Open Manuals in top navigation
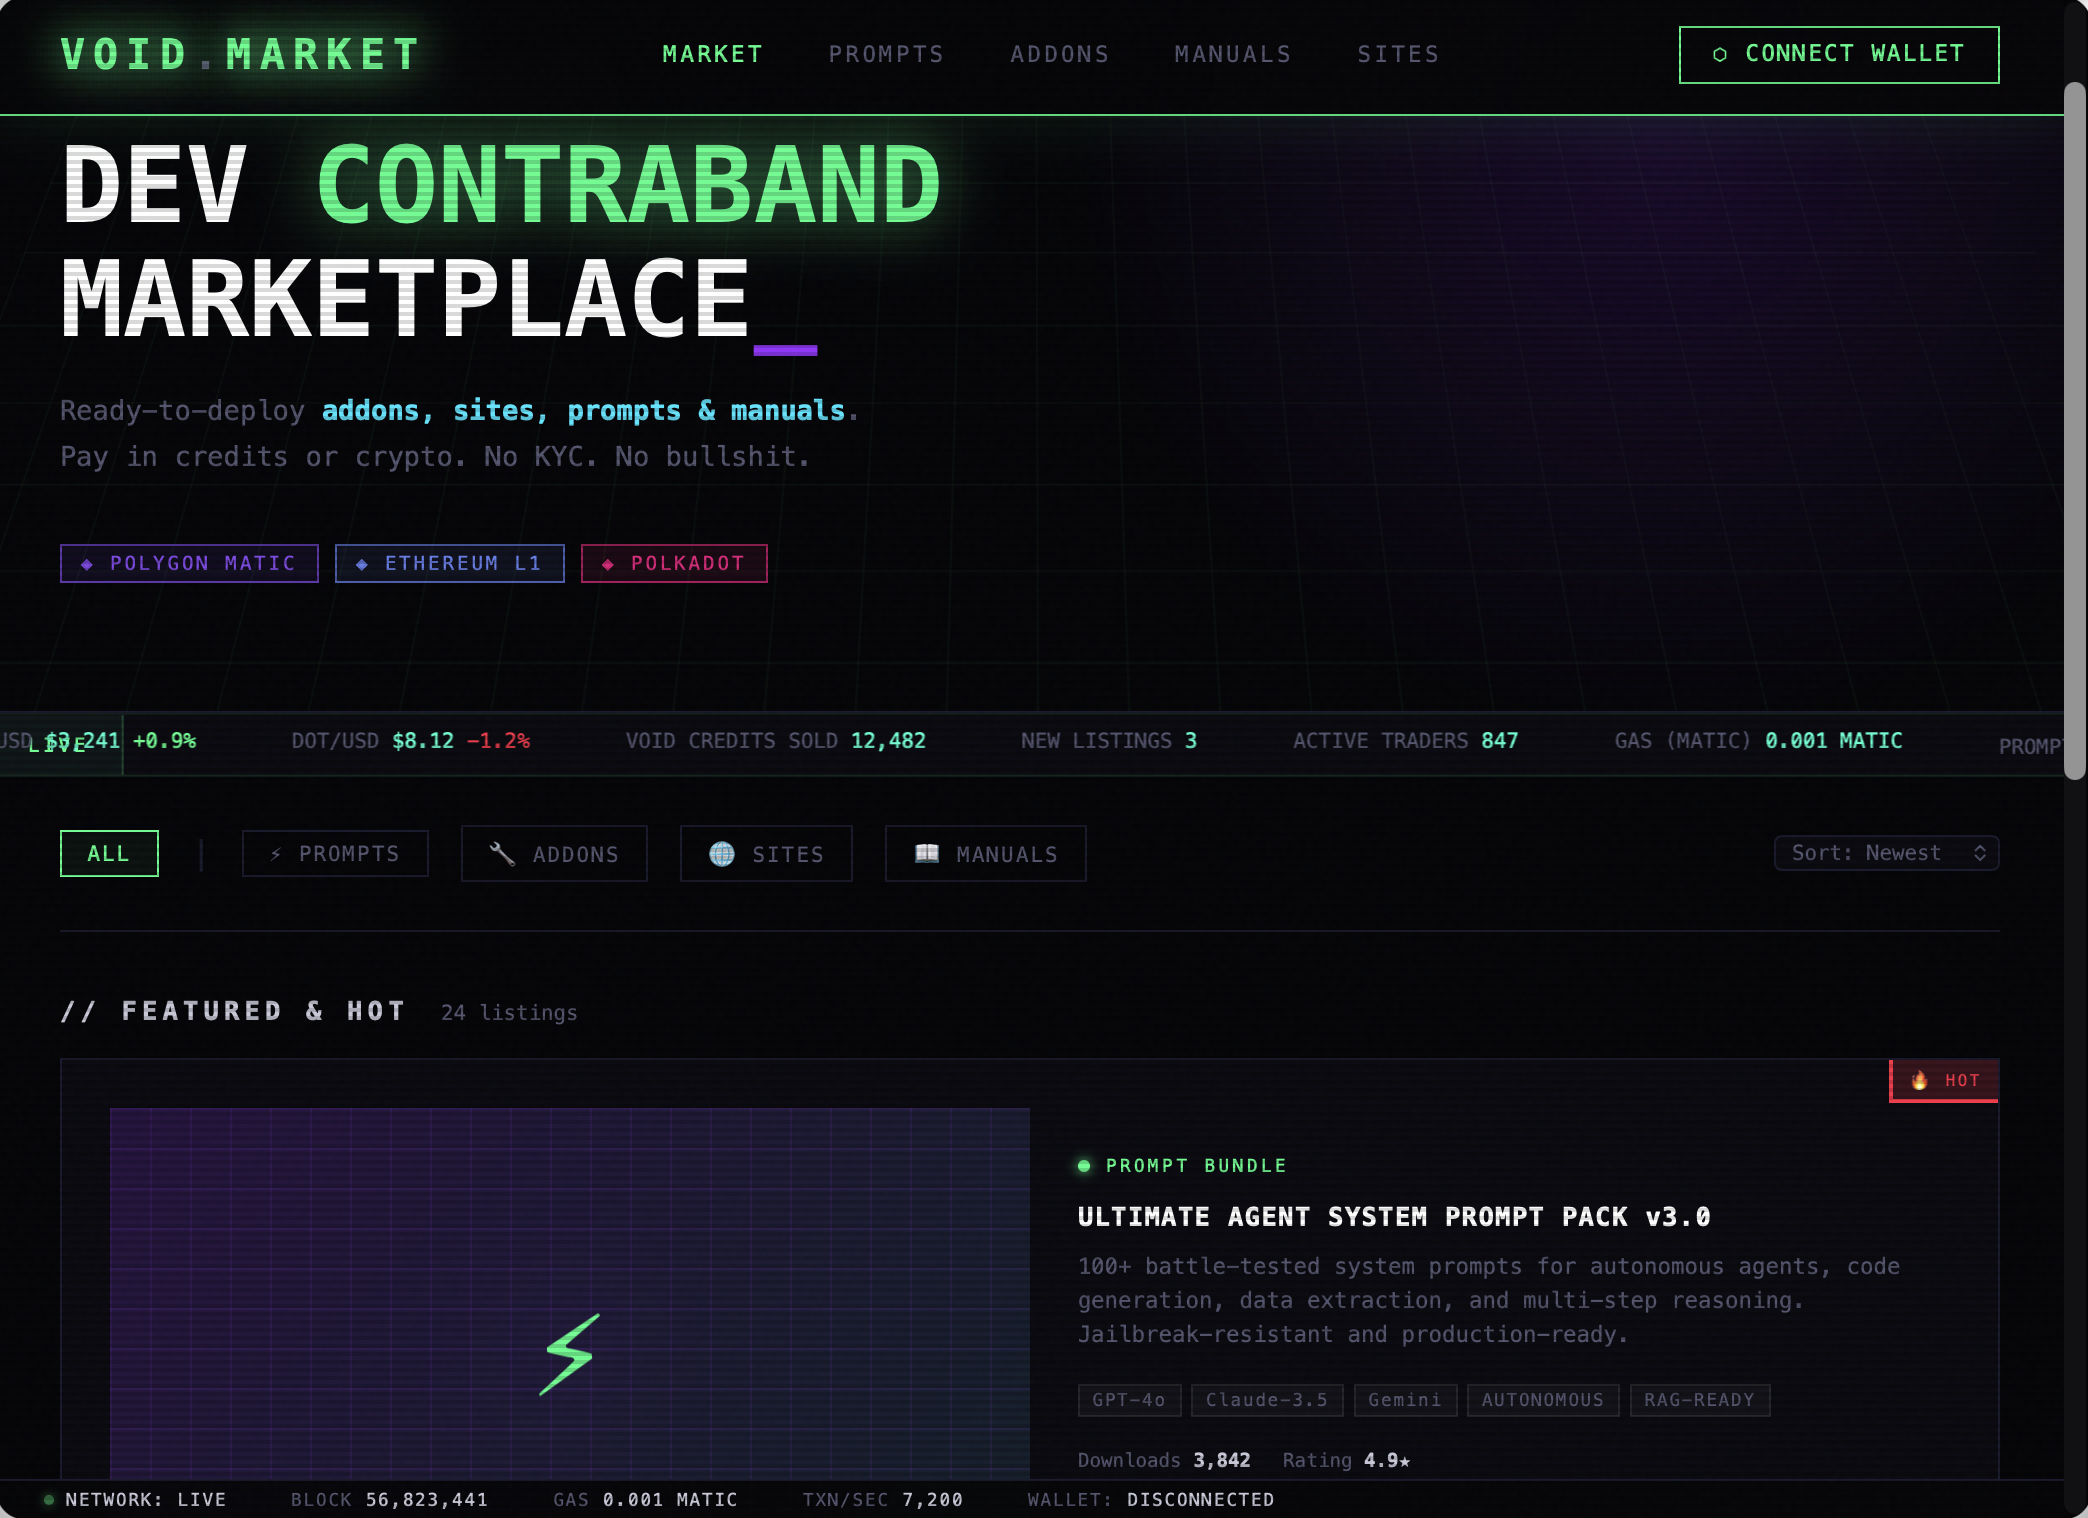This screenshot has height=1518, width=2088. tap(1233, 54)
